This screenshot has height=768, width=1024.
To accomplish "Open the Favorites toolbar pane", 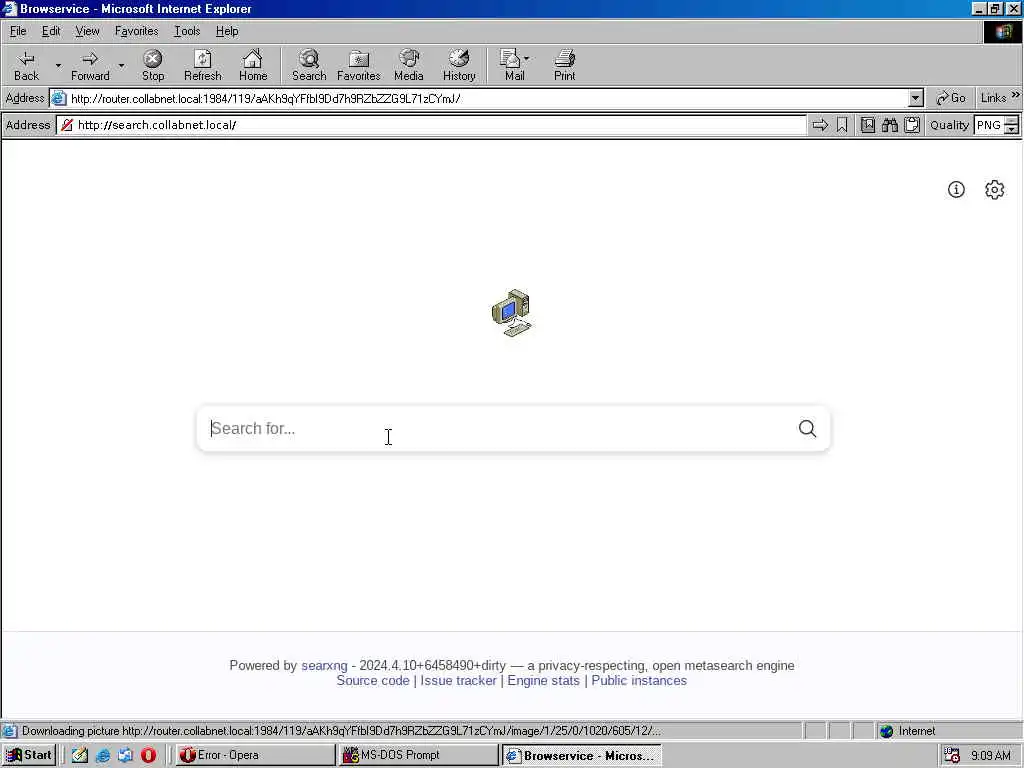I will click(x=359, y=65).
